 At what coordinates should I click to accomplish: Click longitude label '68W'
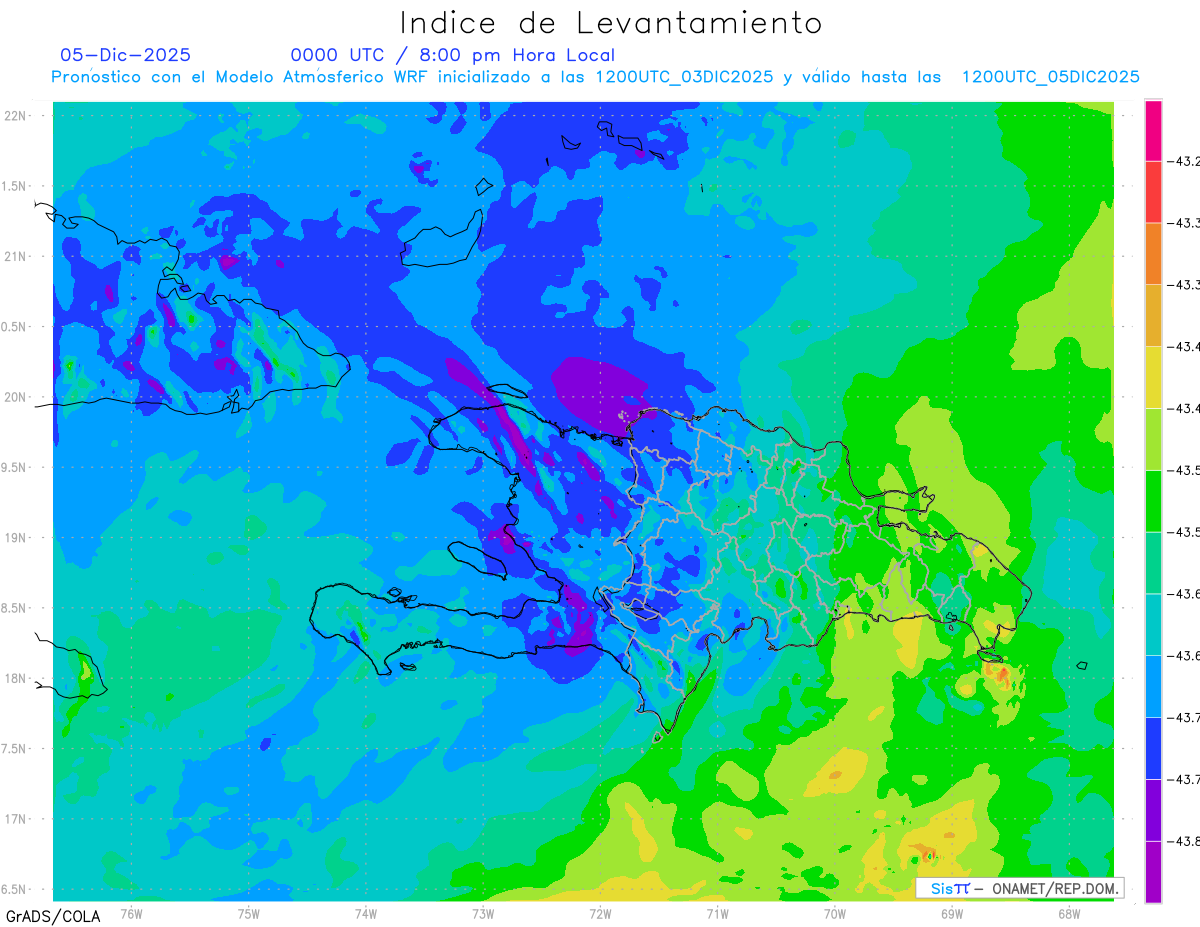click(x=1069, y=913)
